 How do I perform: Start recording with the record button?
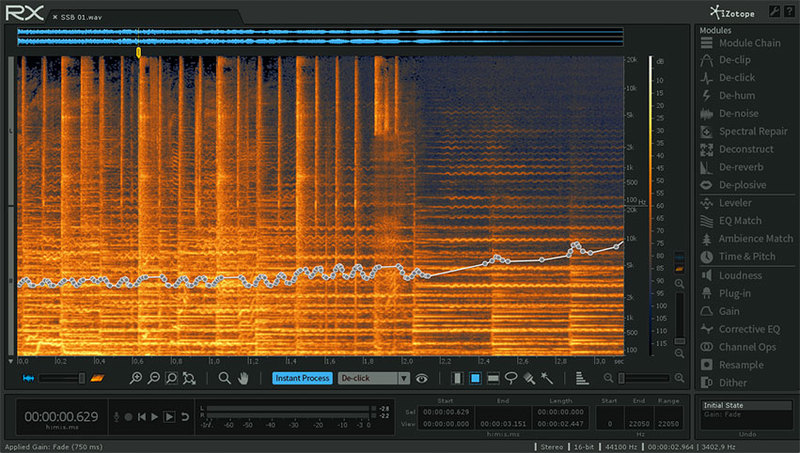coord(129,417)
